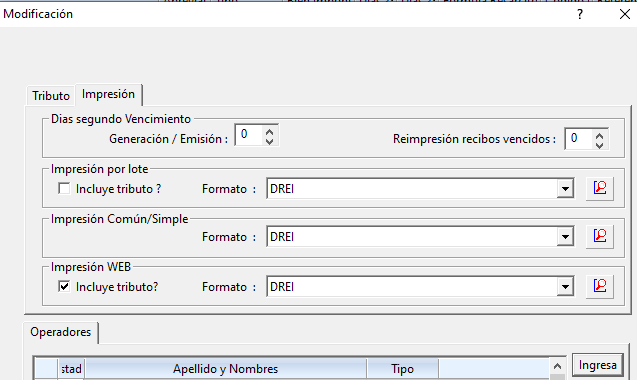Increase Reimpresión recibos vencidos value

tap(599, 136)
